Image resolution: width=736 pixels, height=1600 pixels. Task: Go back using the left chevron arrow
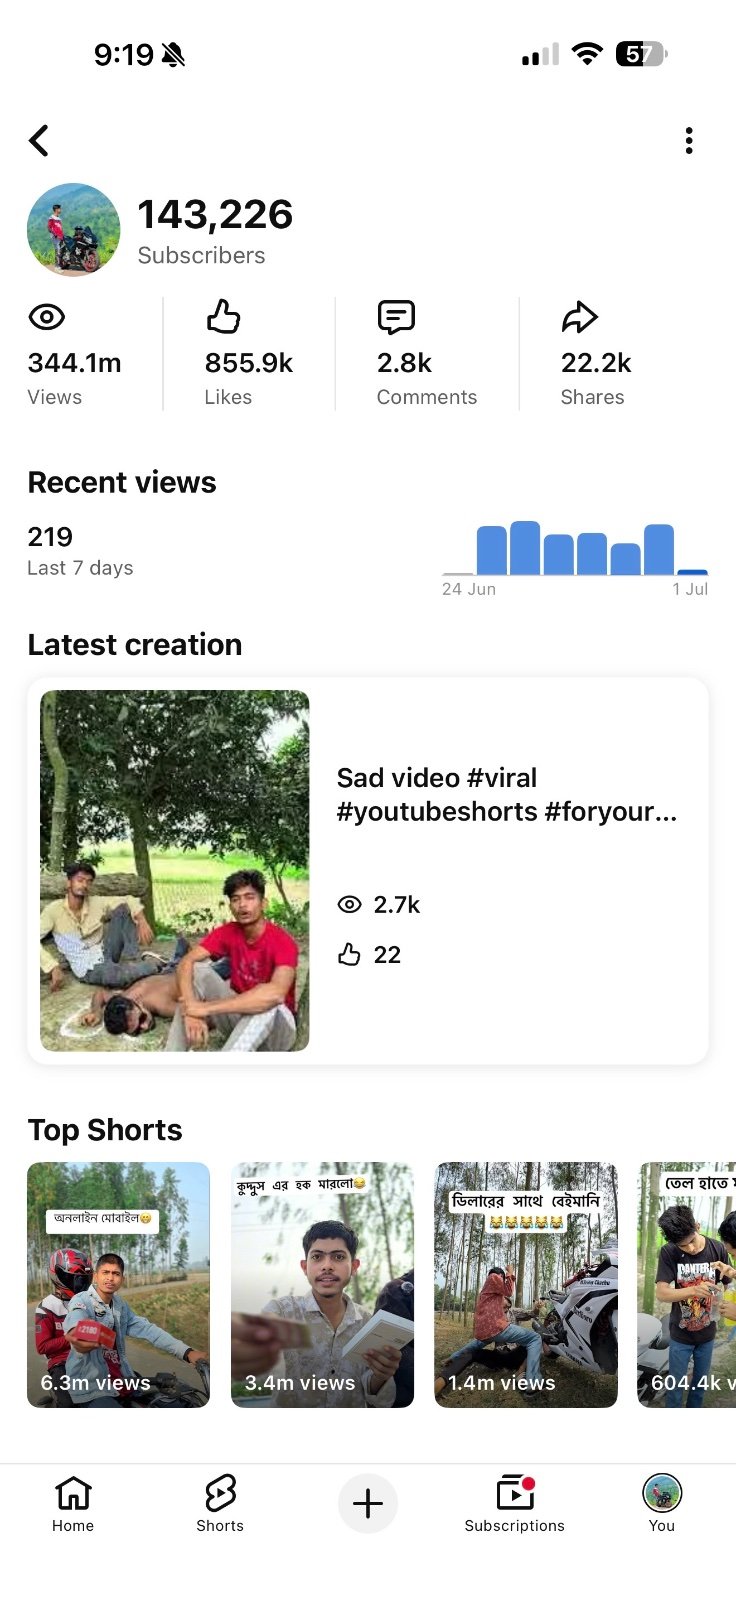tap(39, 141)
